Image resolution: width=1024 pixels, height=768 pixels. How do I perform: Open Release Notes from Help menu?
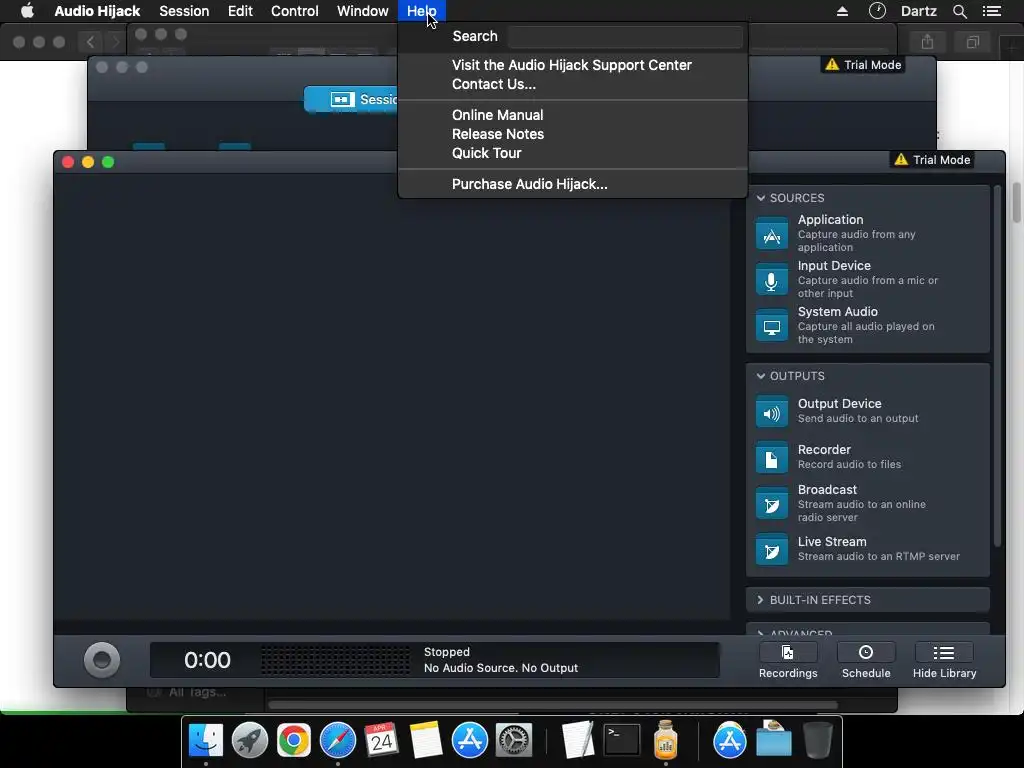498,134
